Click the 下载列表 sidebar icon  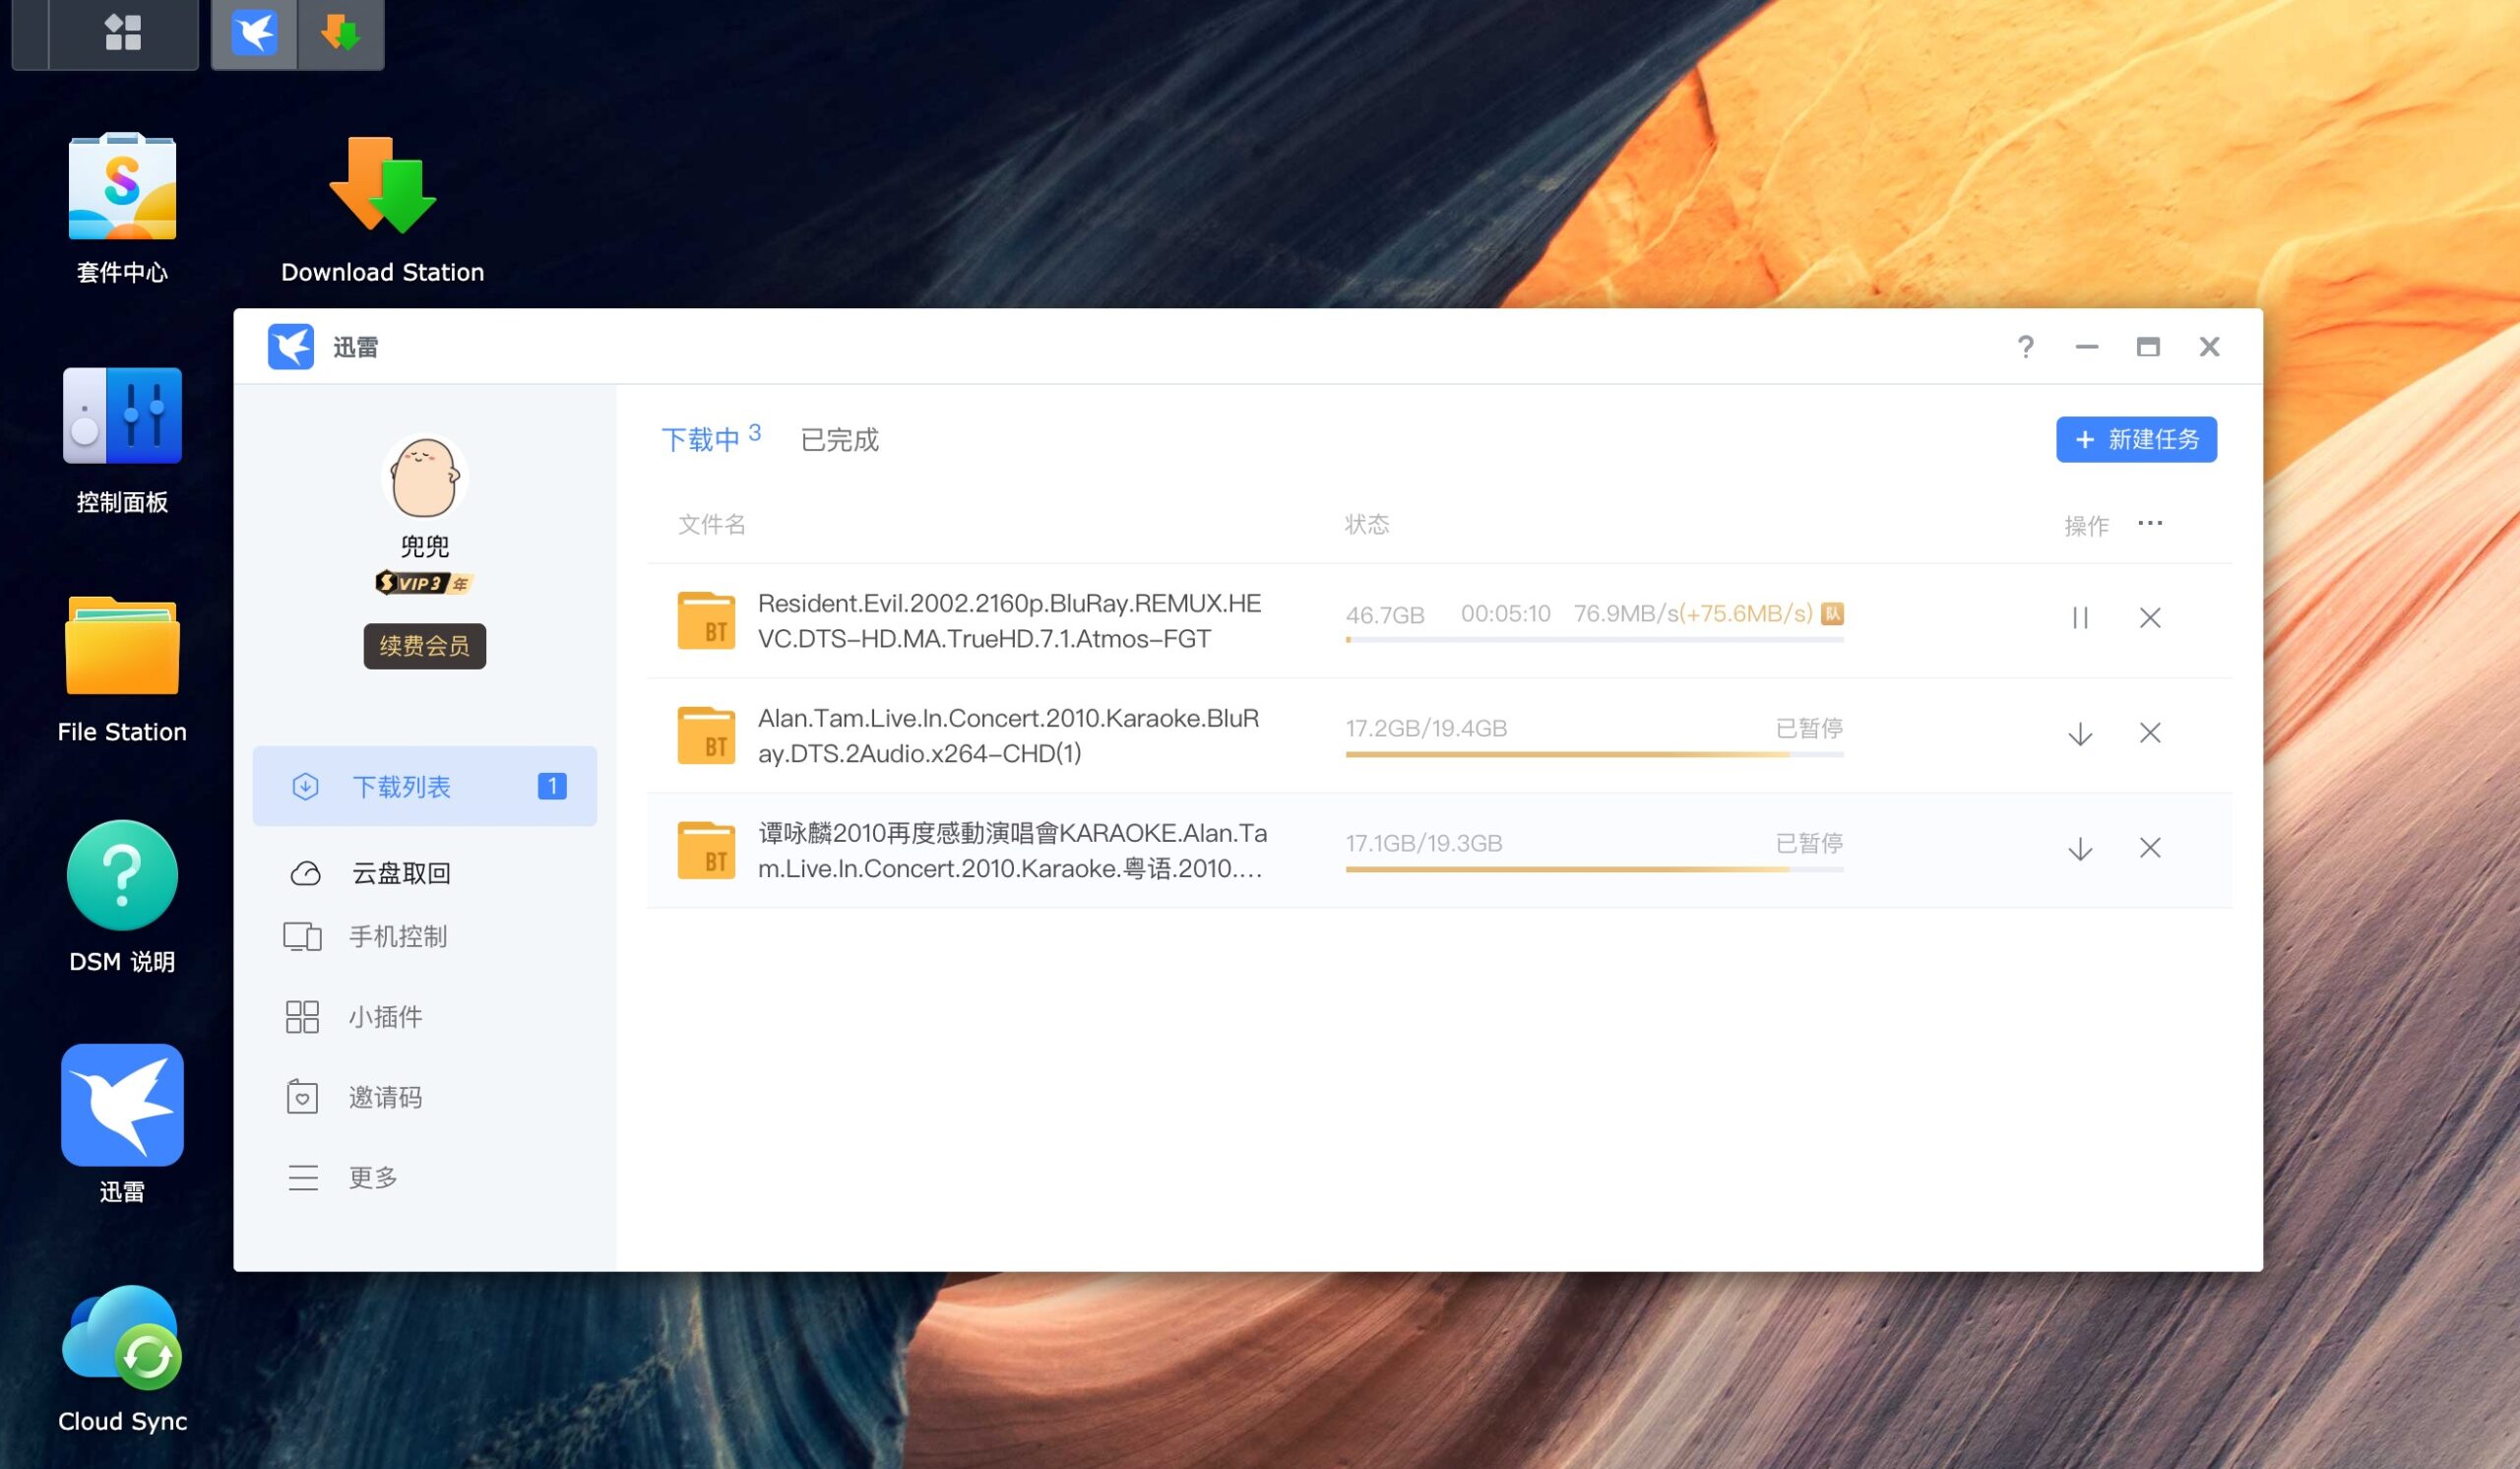304,786
